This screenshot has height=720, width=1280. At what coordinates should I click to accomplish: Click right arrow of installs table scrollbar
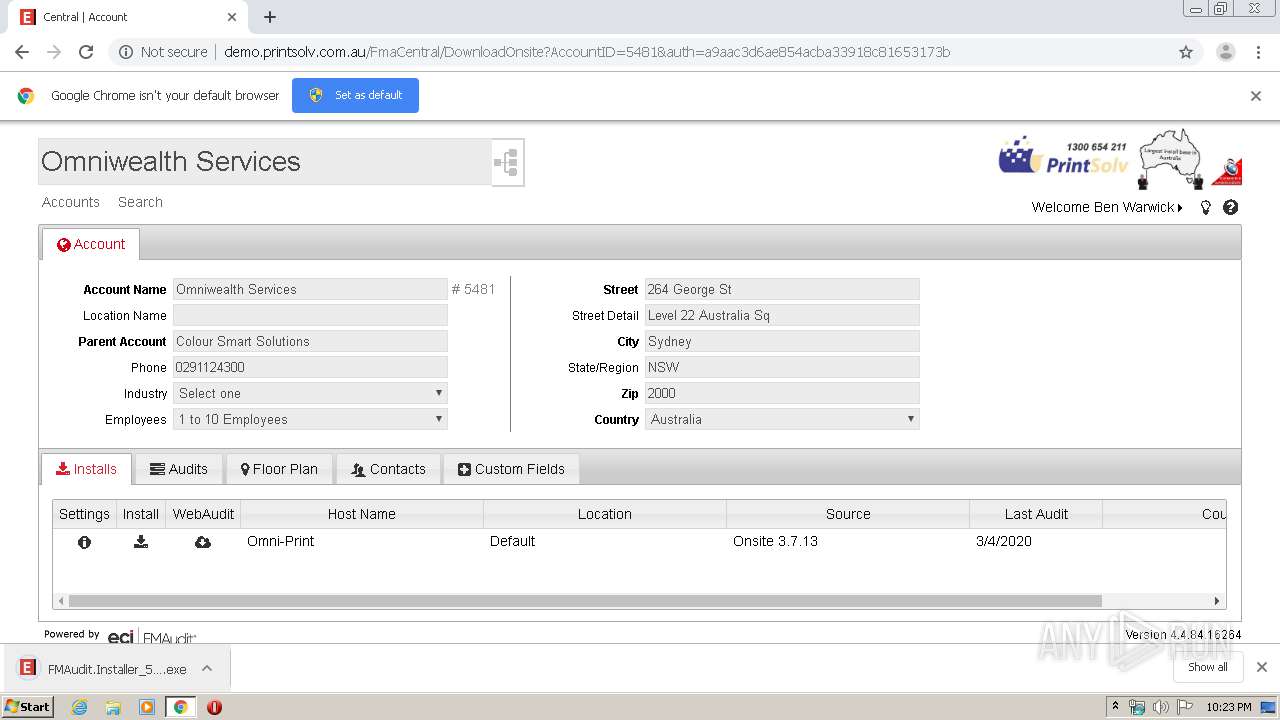tap(1217, 601)
